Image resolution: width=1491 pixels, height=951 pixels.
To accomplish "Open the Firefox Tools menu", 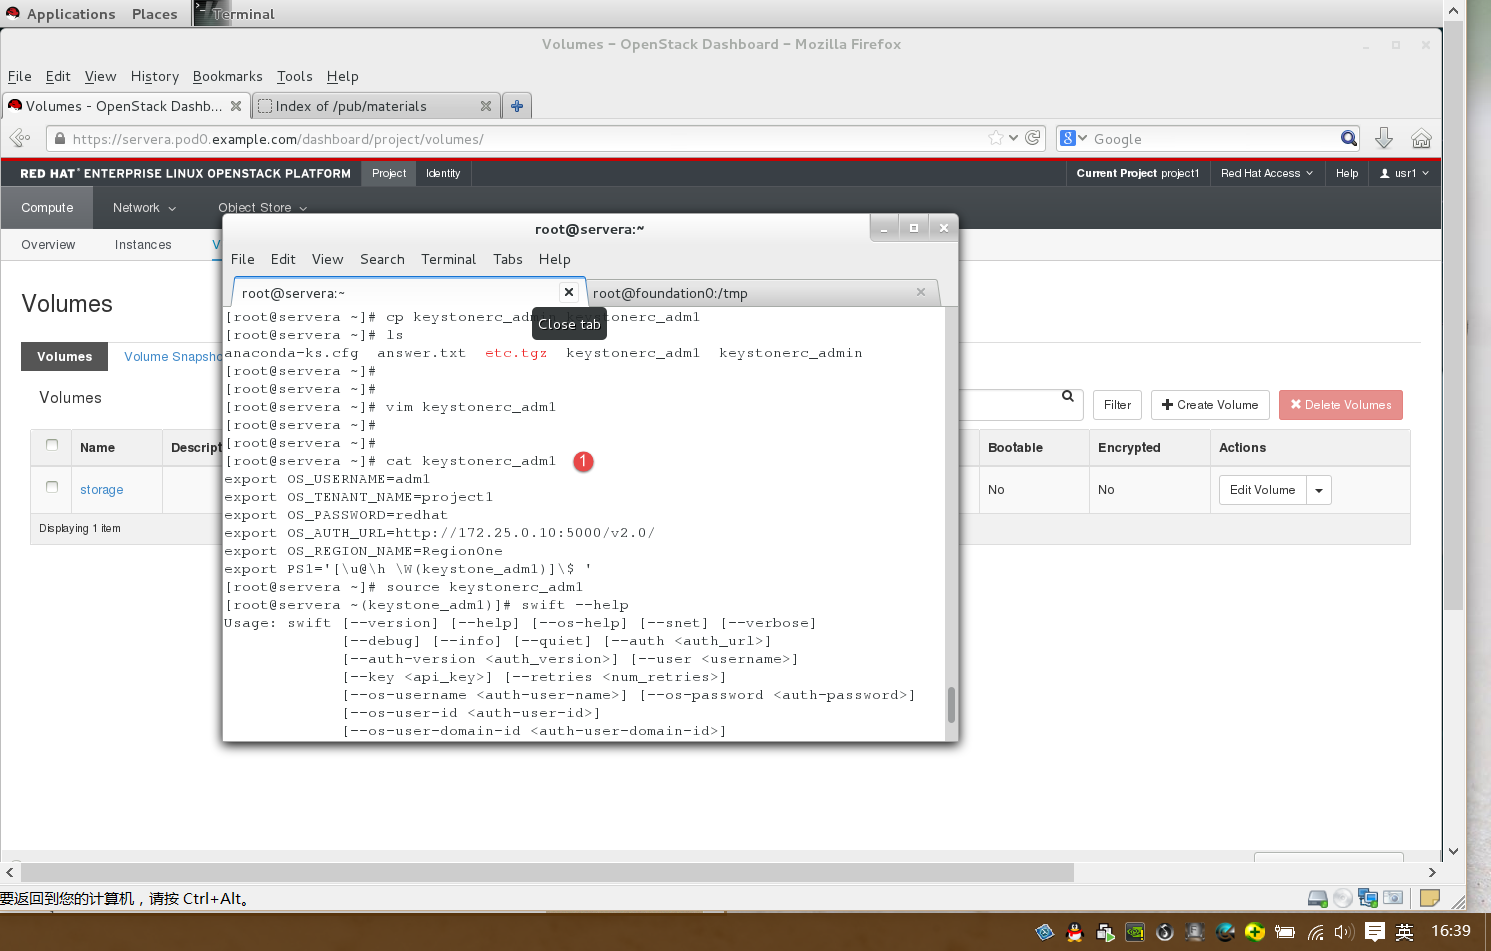I will pos(295,76).
